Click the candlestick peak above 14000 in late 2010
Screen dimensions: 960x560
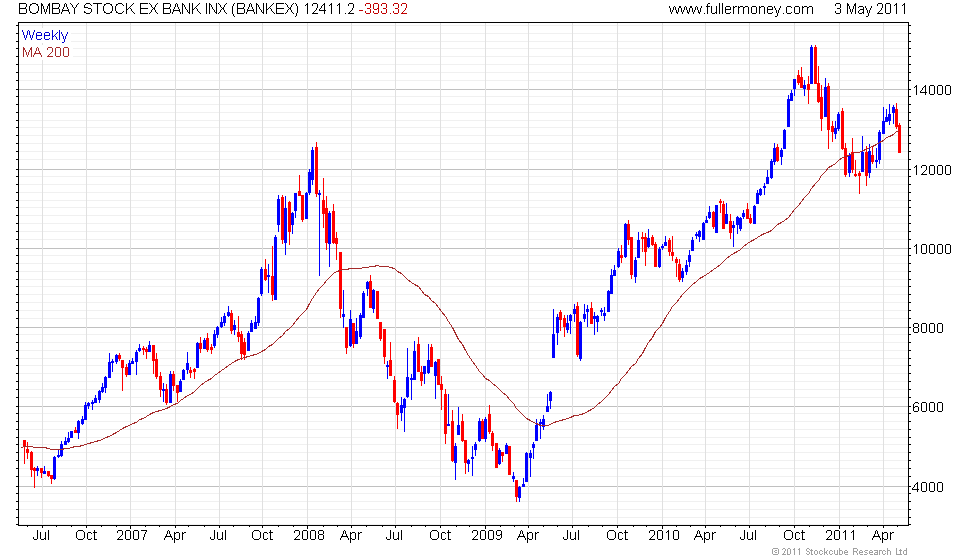(814, 65)
